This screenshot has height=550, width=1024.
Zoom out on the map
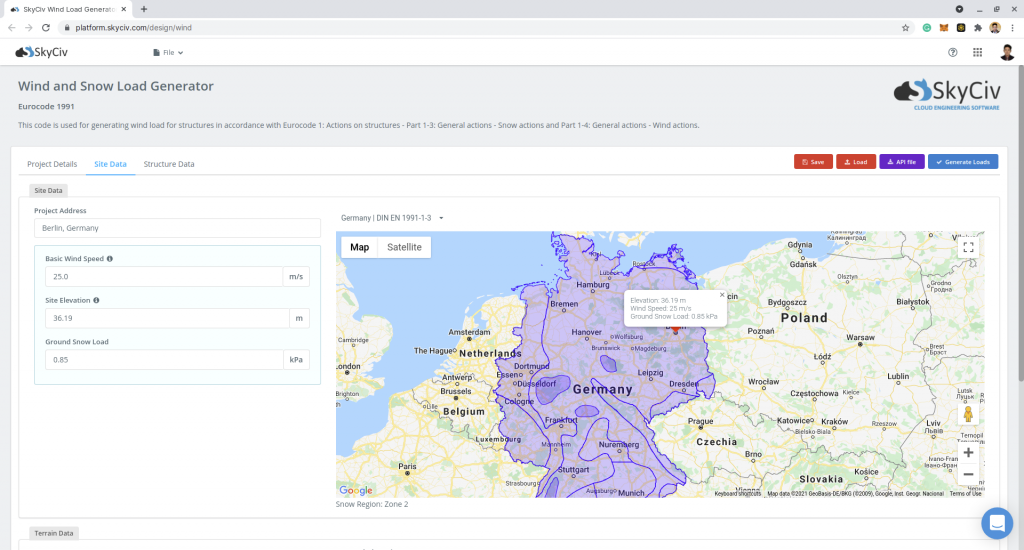coord(967,474)
